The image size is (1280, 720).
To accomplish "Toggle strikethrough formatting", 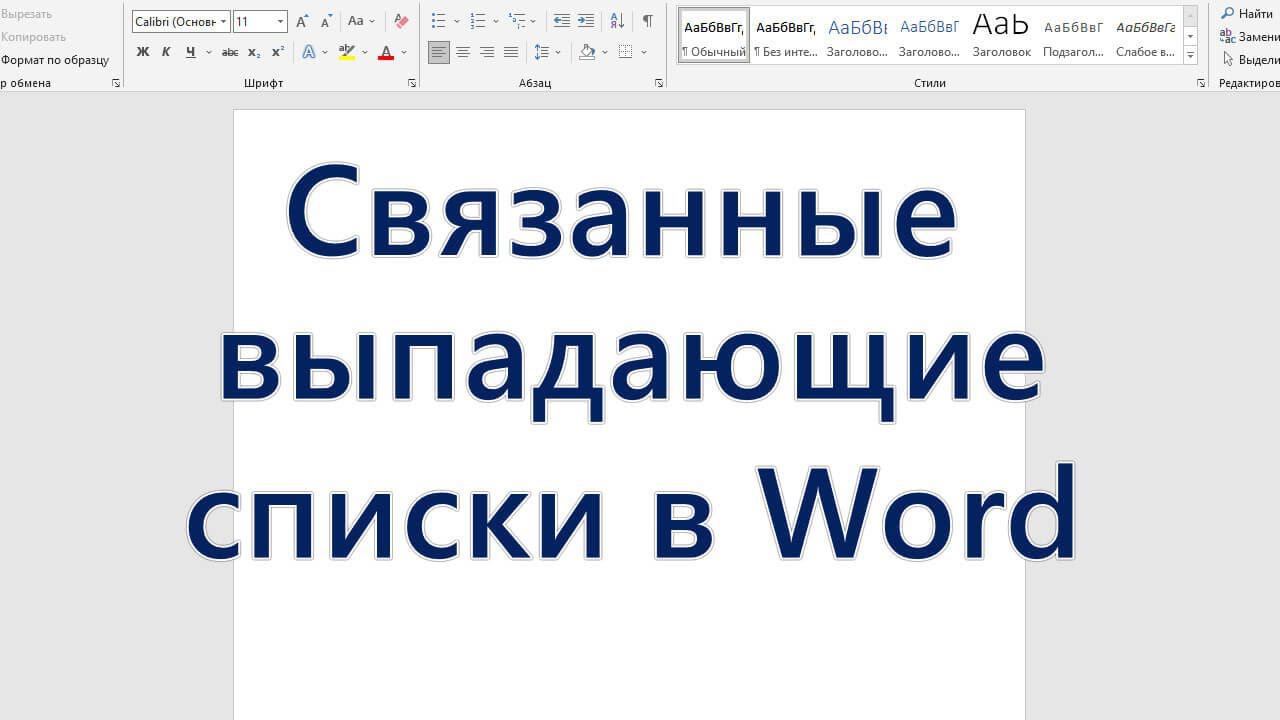I will 230,52.
